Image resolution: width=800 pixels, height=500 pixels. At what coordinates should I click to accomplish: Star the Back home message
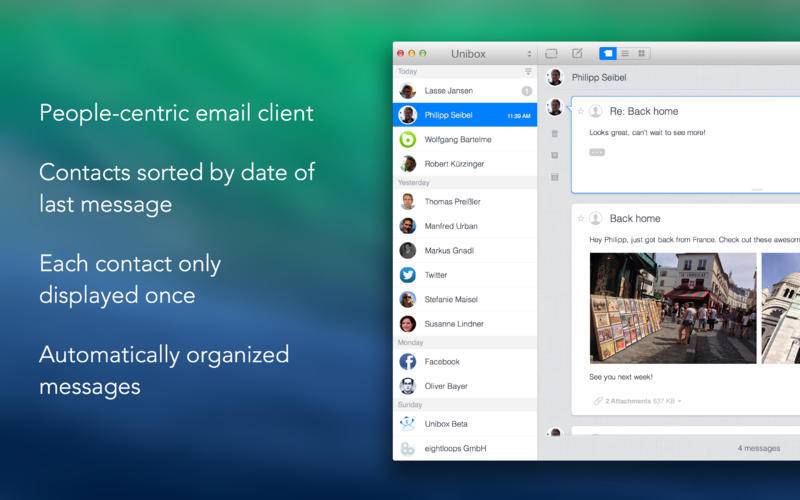click(x=580, y=218)
